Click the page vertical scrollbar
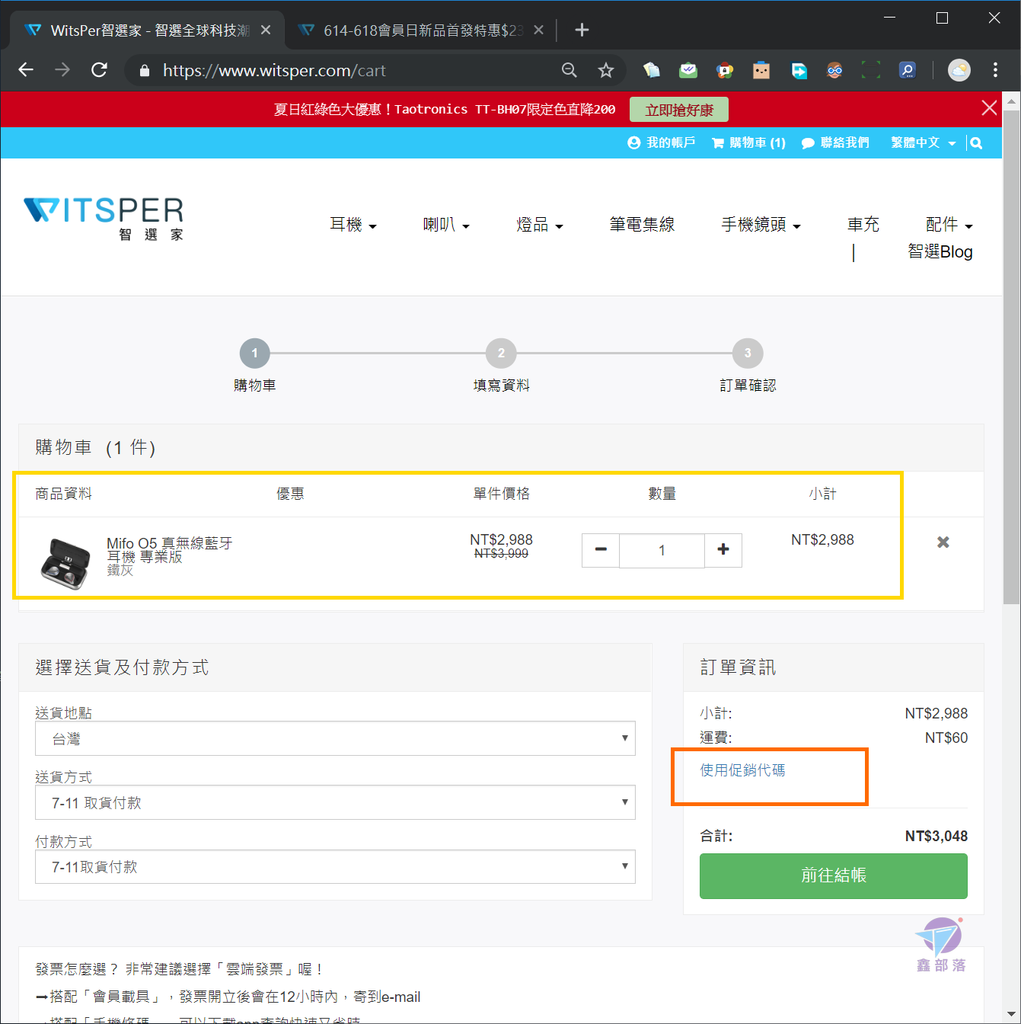1021x1024 pixels. 1011,358
